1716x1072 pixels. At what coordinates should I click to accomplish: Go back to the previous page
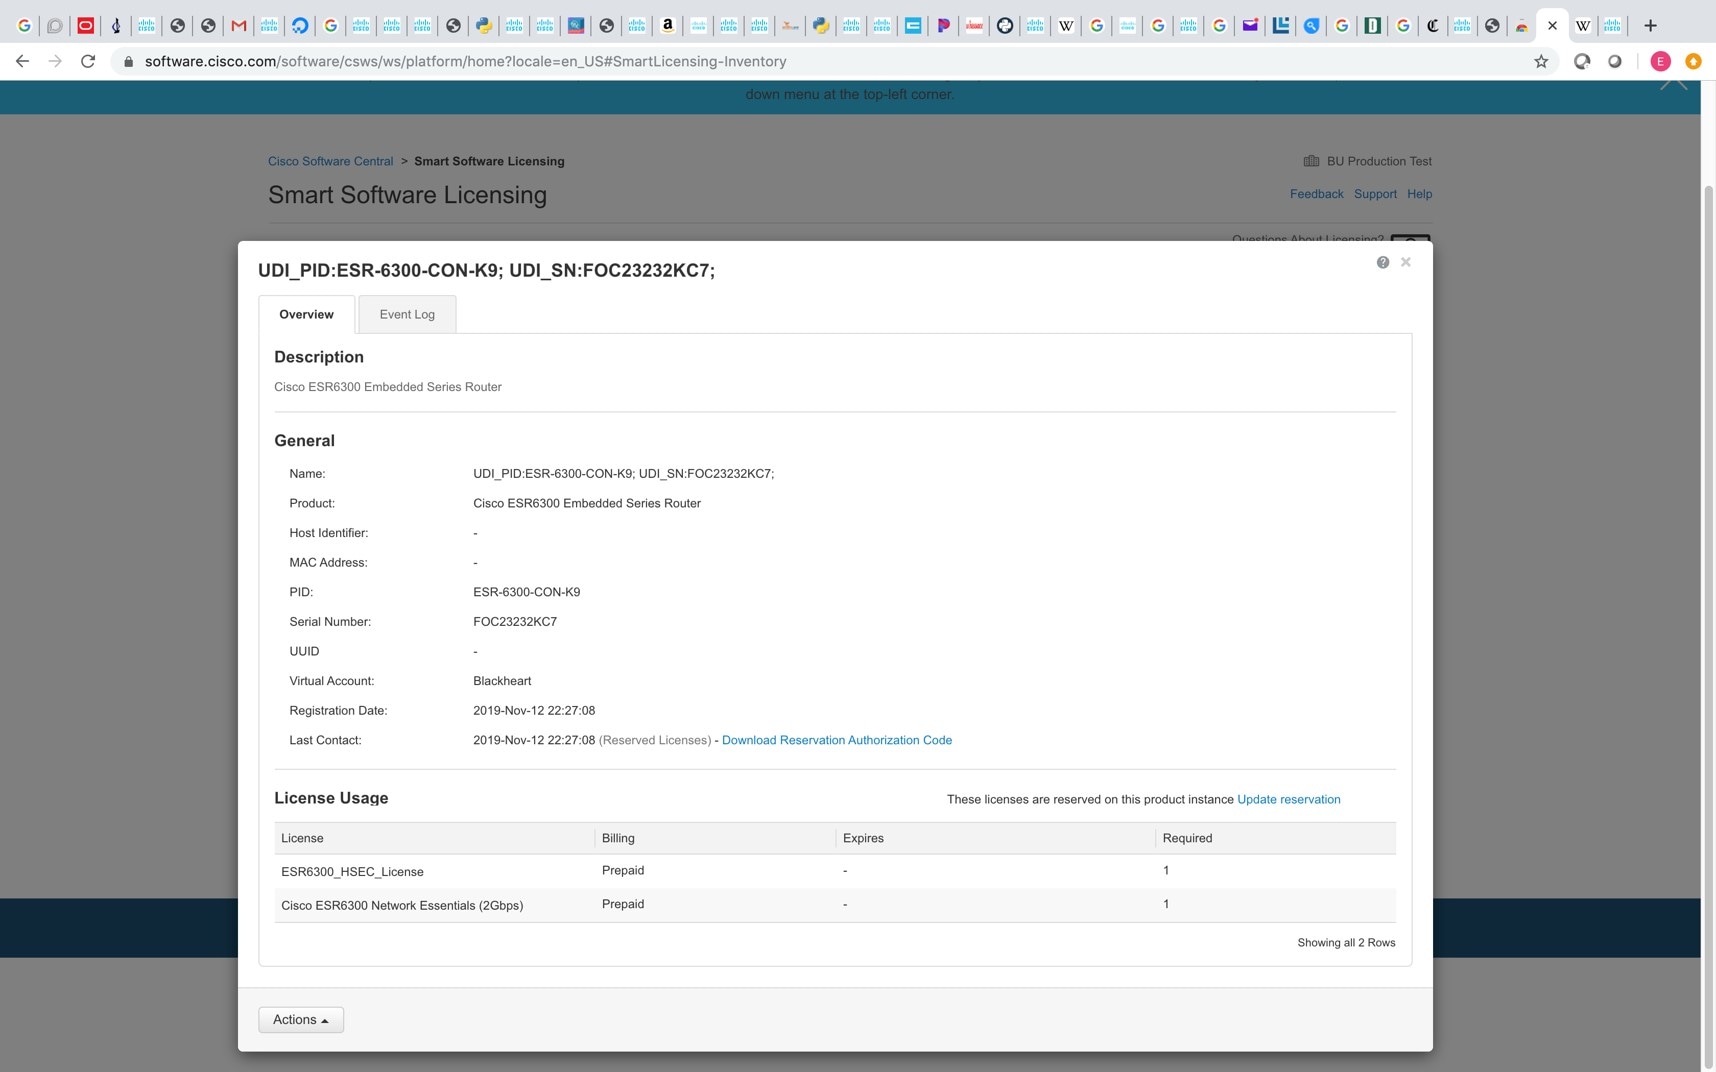(x=22, y=61)
